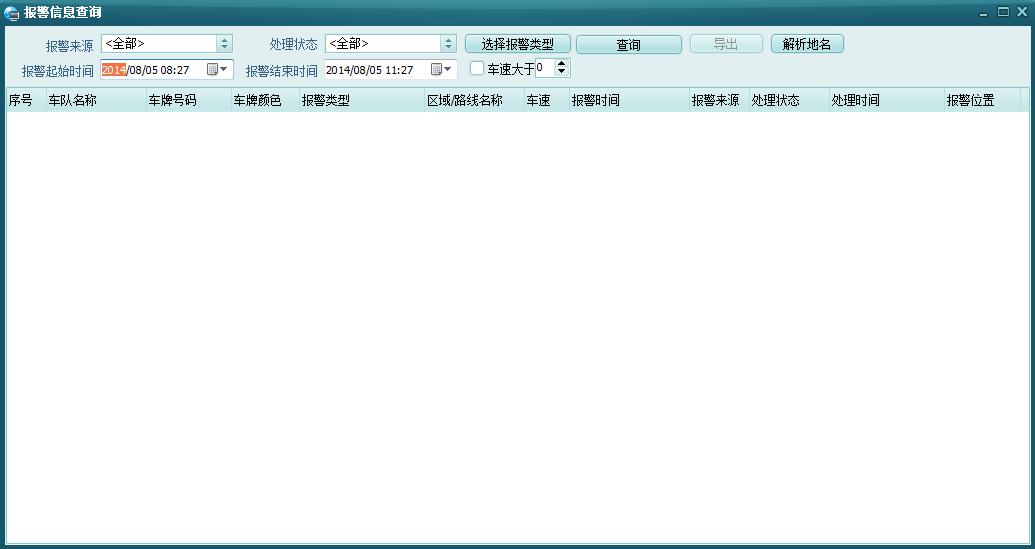Click the 查询 button
The image size is (1035, 549).
[x=628, y=45]
